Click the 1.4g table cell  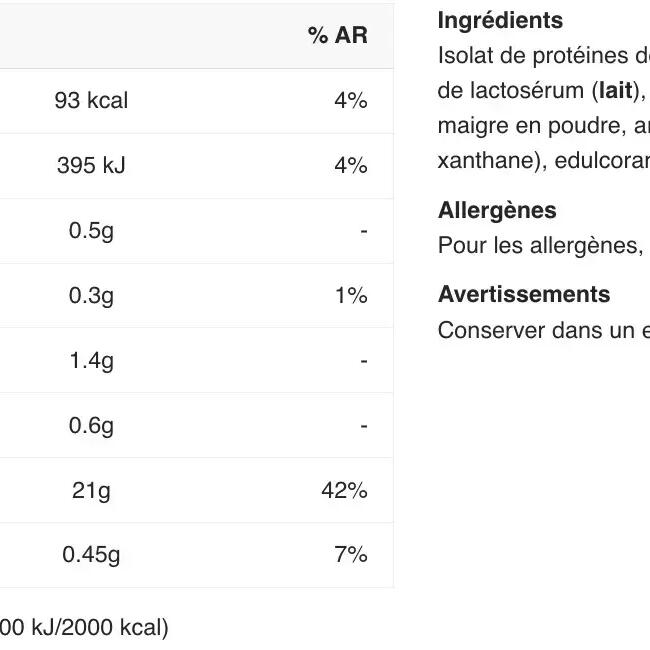pyautogui.click(x=91, y=361)
